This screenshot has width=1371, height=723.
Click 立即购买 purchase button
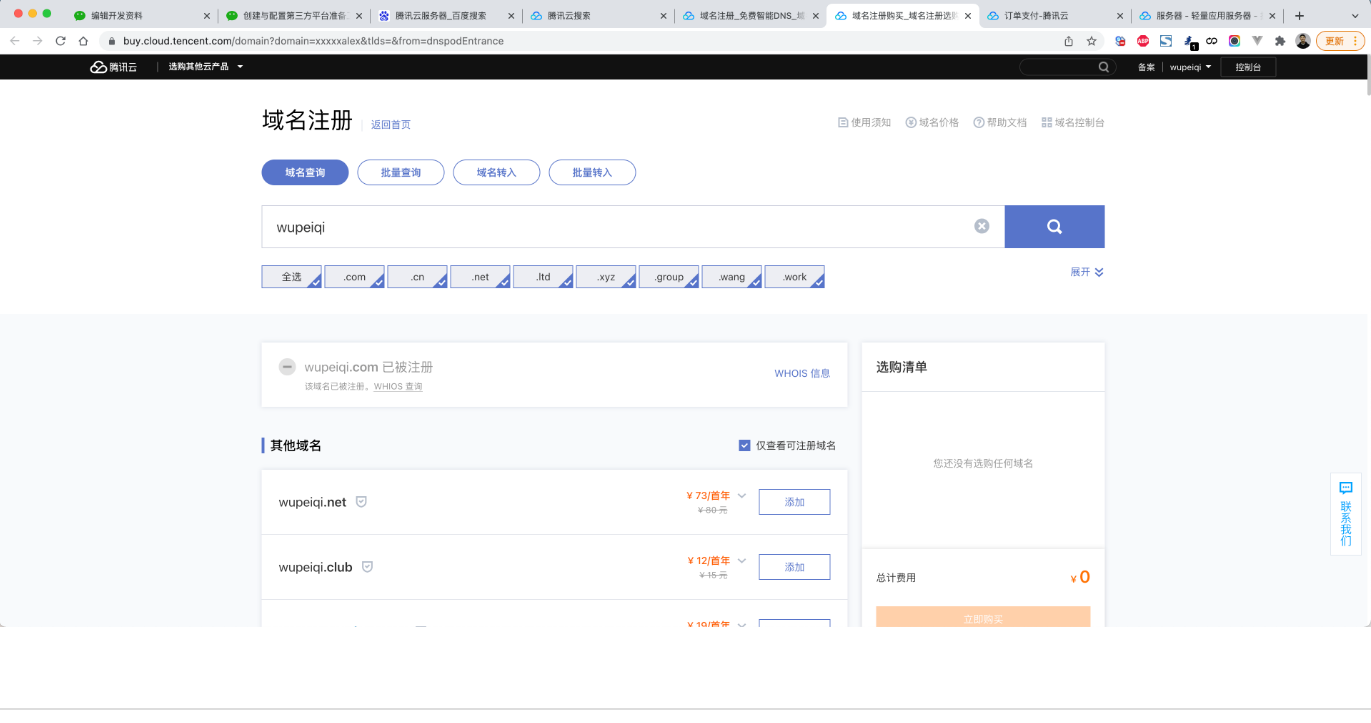[x=983, y=617]
